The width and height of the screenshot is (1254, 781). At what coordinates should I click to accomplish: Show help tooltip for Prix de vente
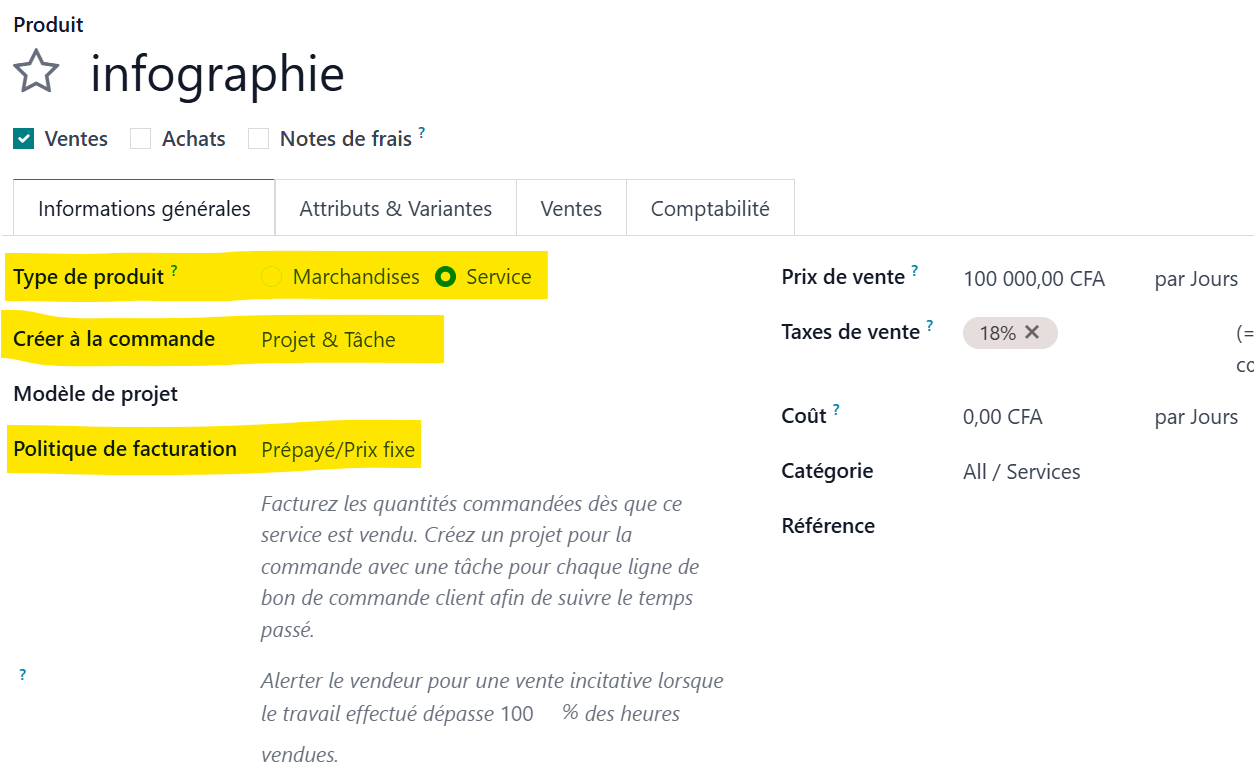pyautogui.click(x=914, y=270)
